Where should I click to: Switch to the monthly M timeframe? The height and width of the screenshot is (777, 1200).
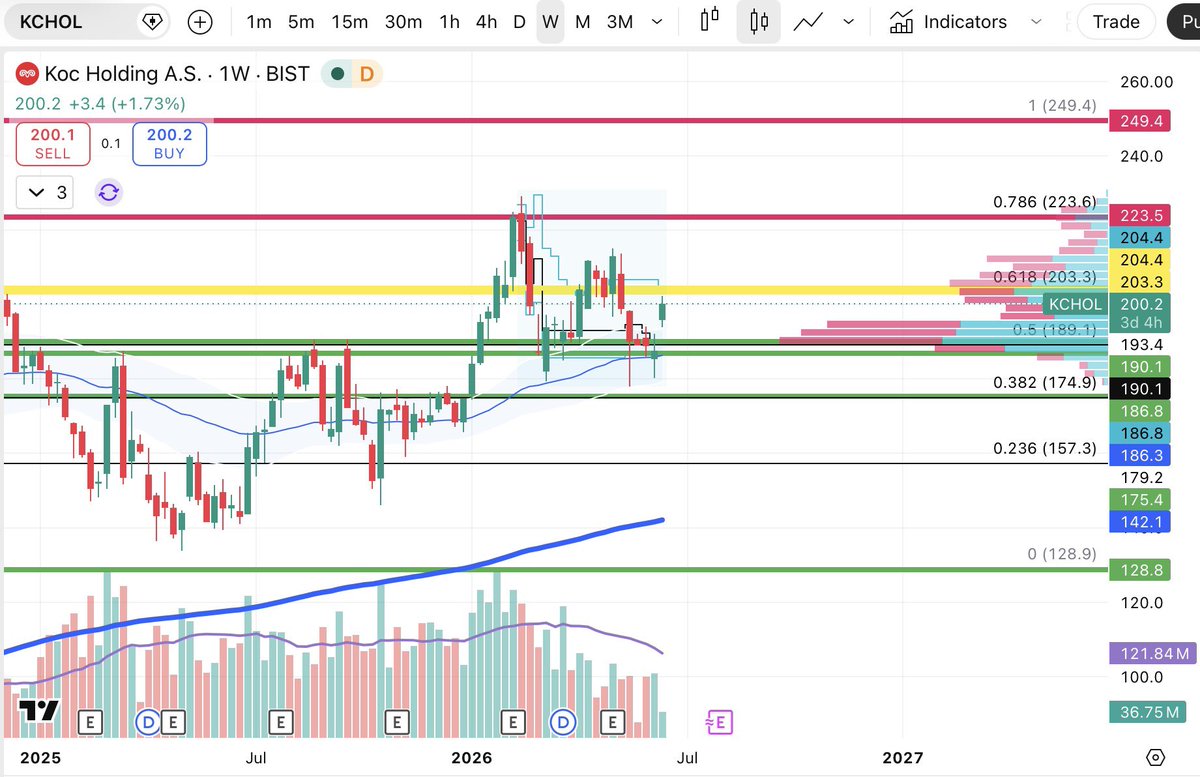click(582, 22)
